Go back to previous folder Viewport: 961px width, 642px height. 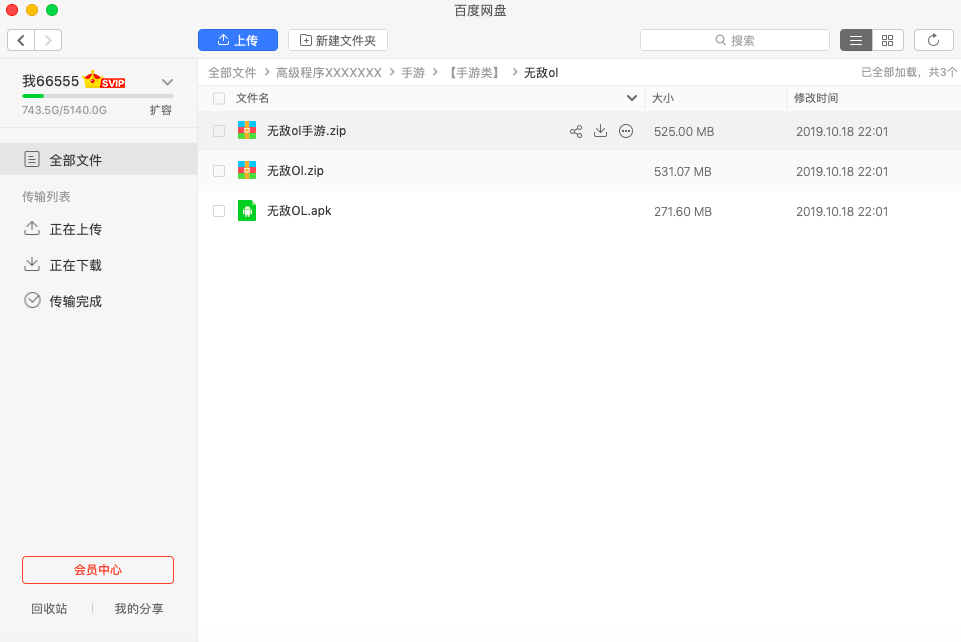(x=21, y=40)
